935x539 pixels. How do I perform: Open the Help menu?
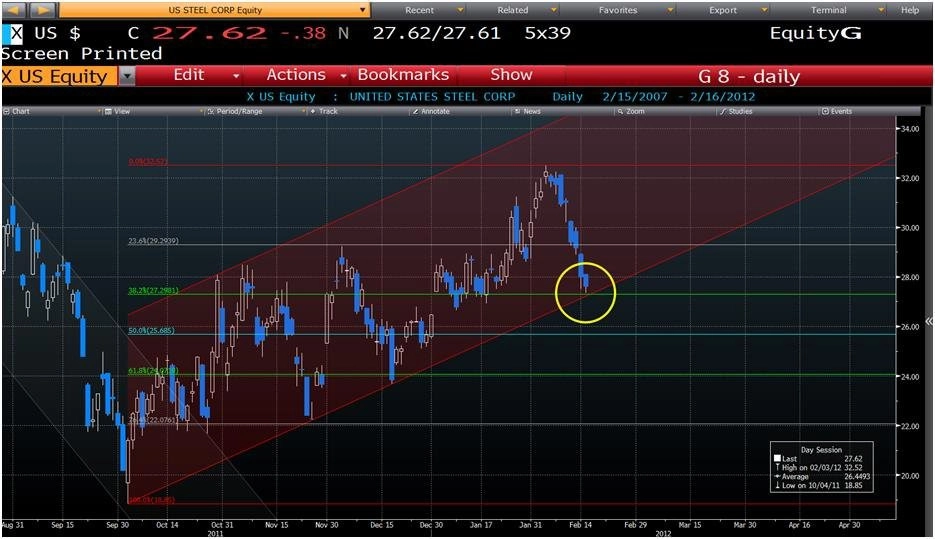pos(910,10)
